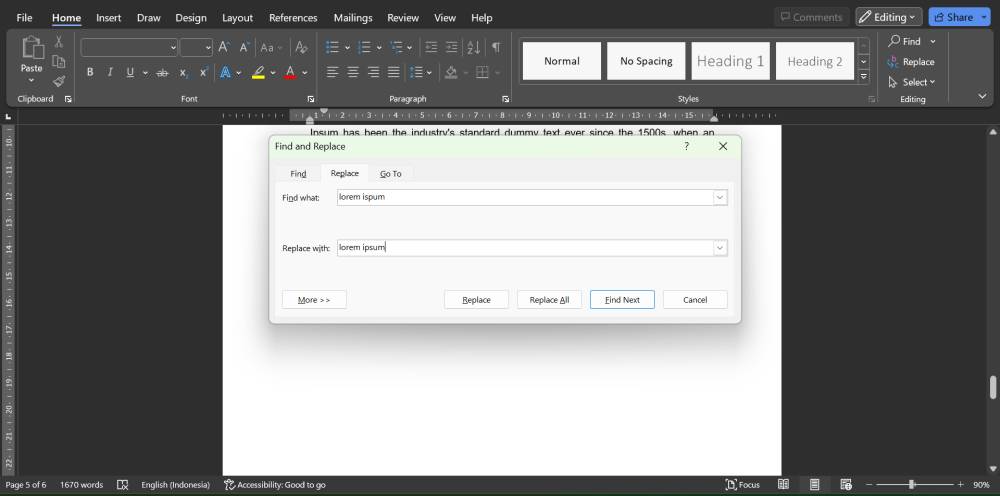
Task: Cut selection with the scissors icon
Action: pos(59,42)
